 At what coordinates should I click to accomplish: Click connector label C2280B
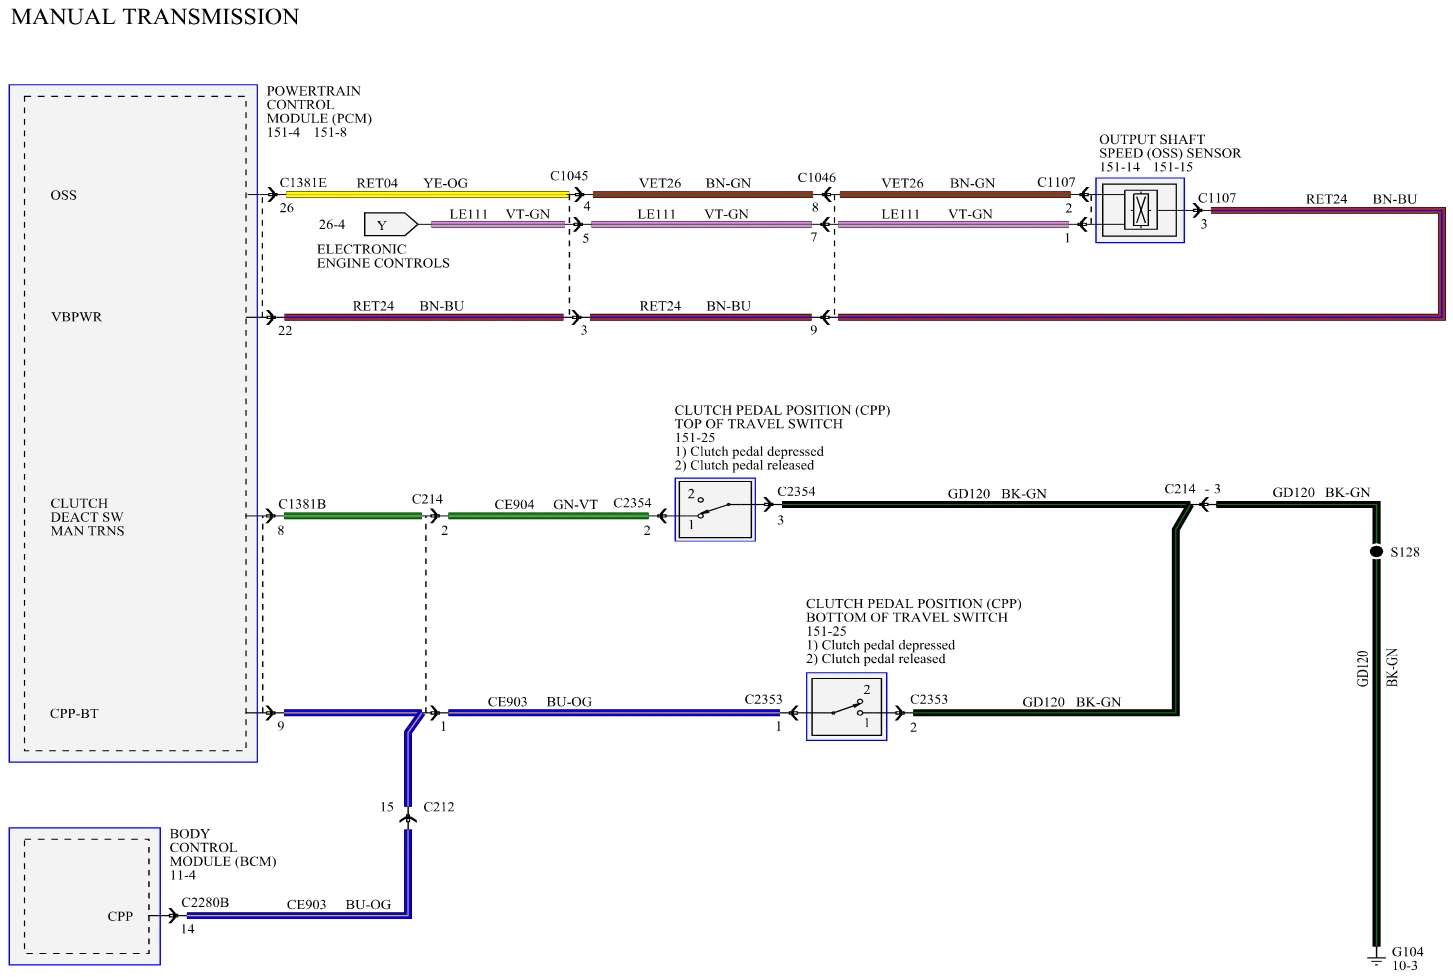[x=205, y=902]
